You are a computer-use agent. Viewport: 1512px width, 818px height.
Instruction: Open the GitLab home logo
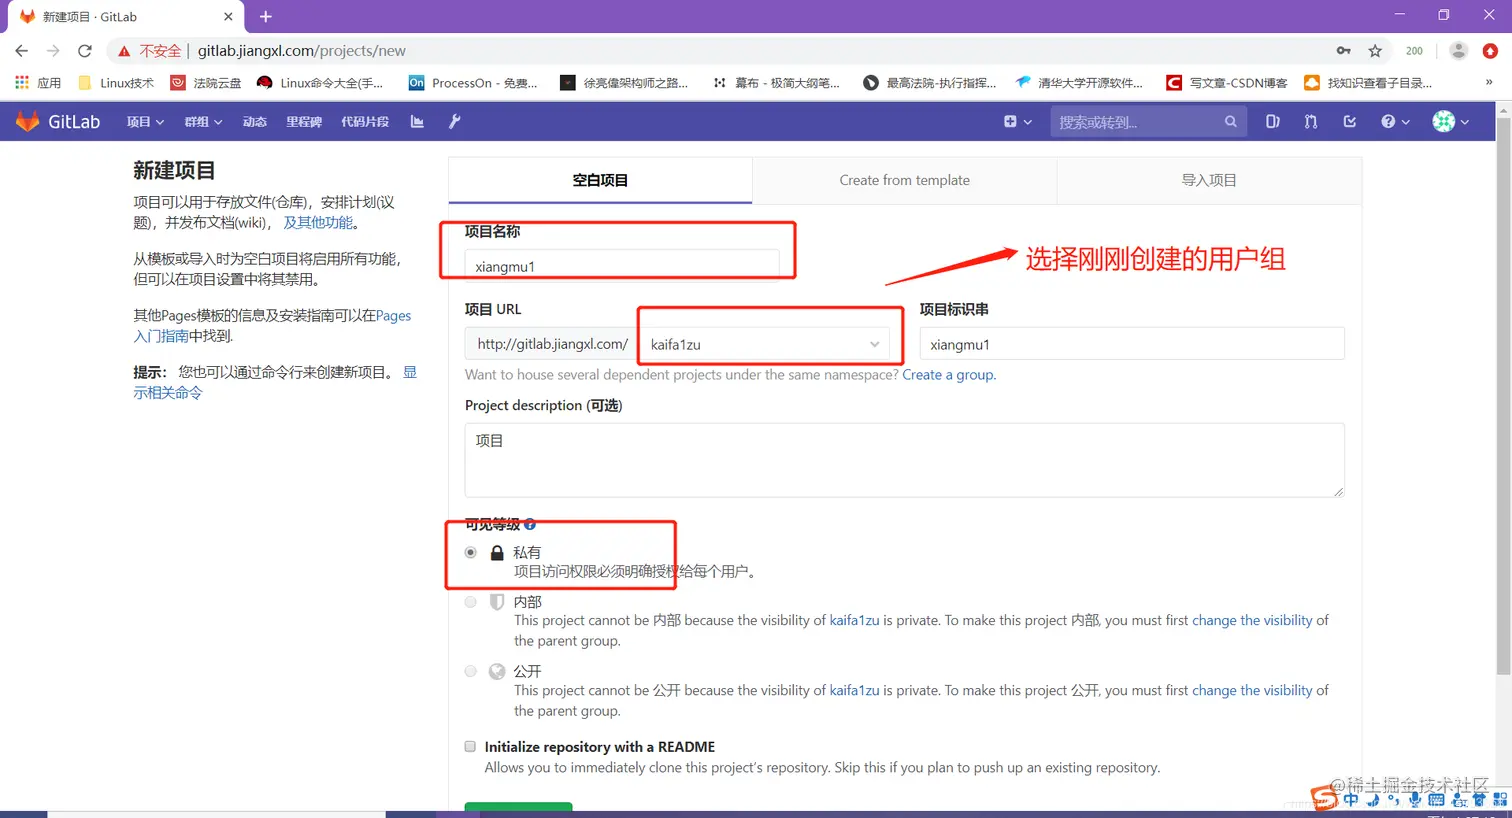(58, 121)
